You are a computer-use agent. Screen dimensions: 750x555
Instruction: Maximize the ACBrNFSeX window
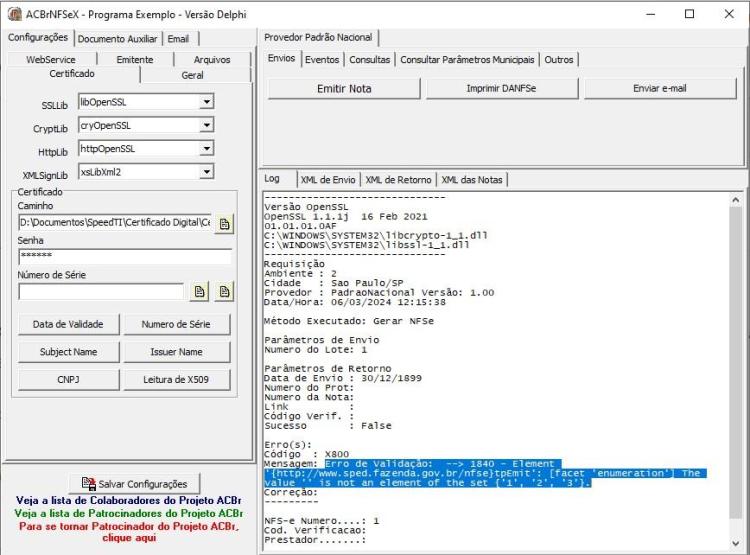[689, 14]
